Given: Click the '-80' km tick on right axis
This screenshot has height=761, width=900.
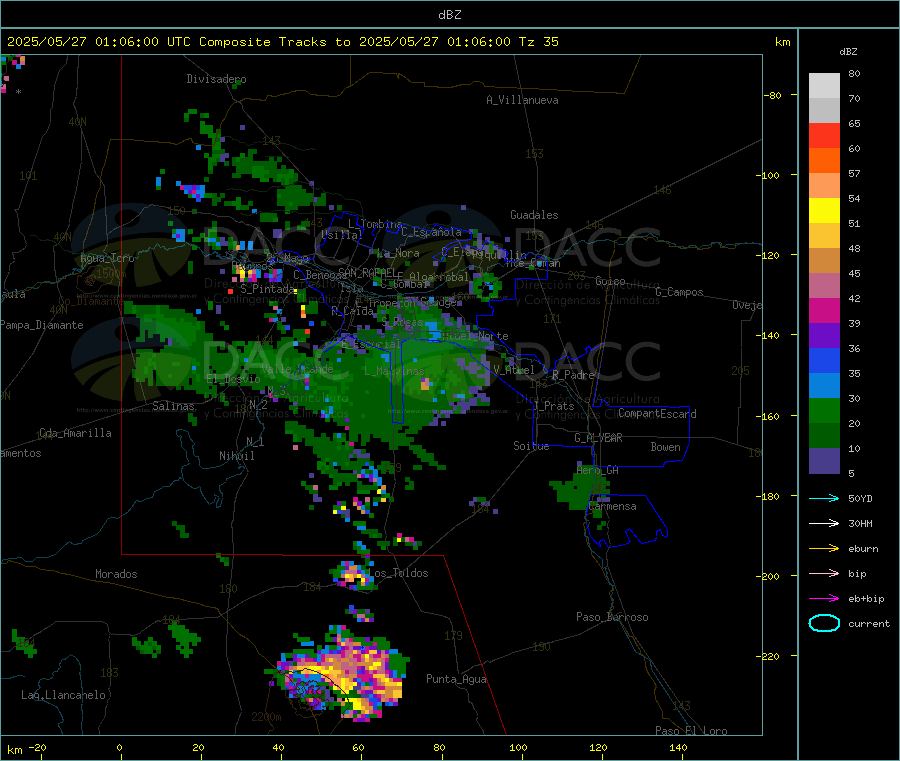Looking at the screenshot, I should click(772, 95).
